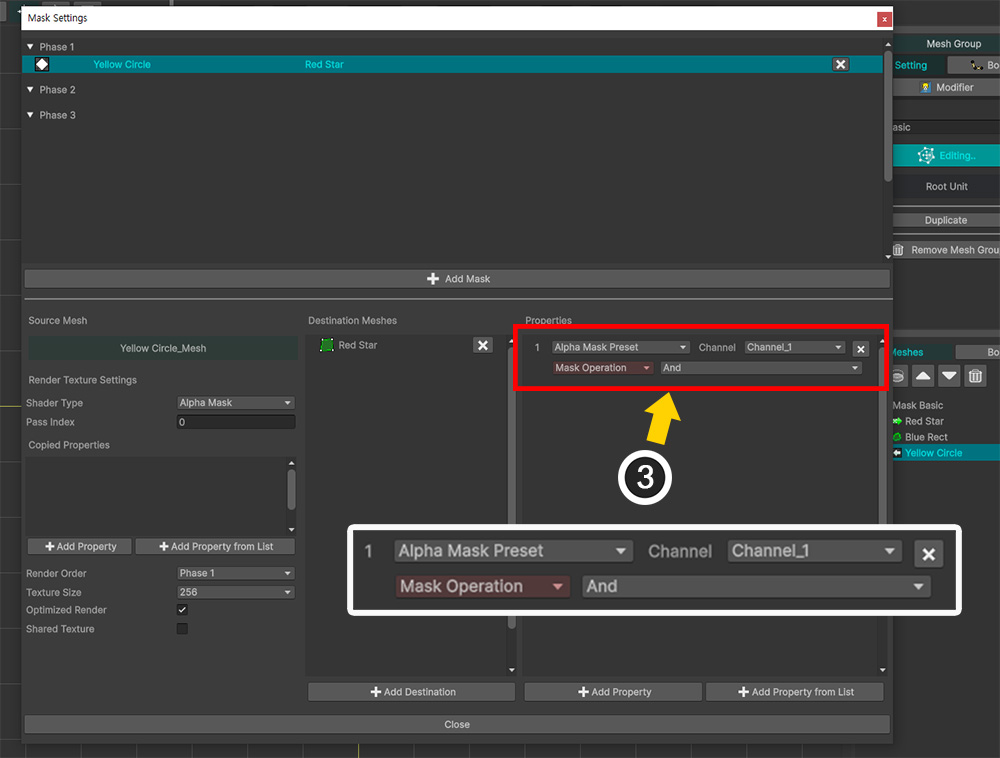Screen dimensions: 1000x758
Task: Collapse the Phase 3 group
Action: click(30, 115)
